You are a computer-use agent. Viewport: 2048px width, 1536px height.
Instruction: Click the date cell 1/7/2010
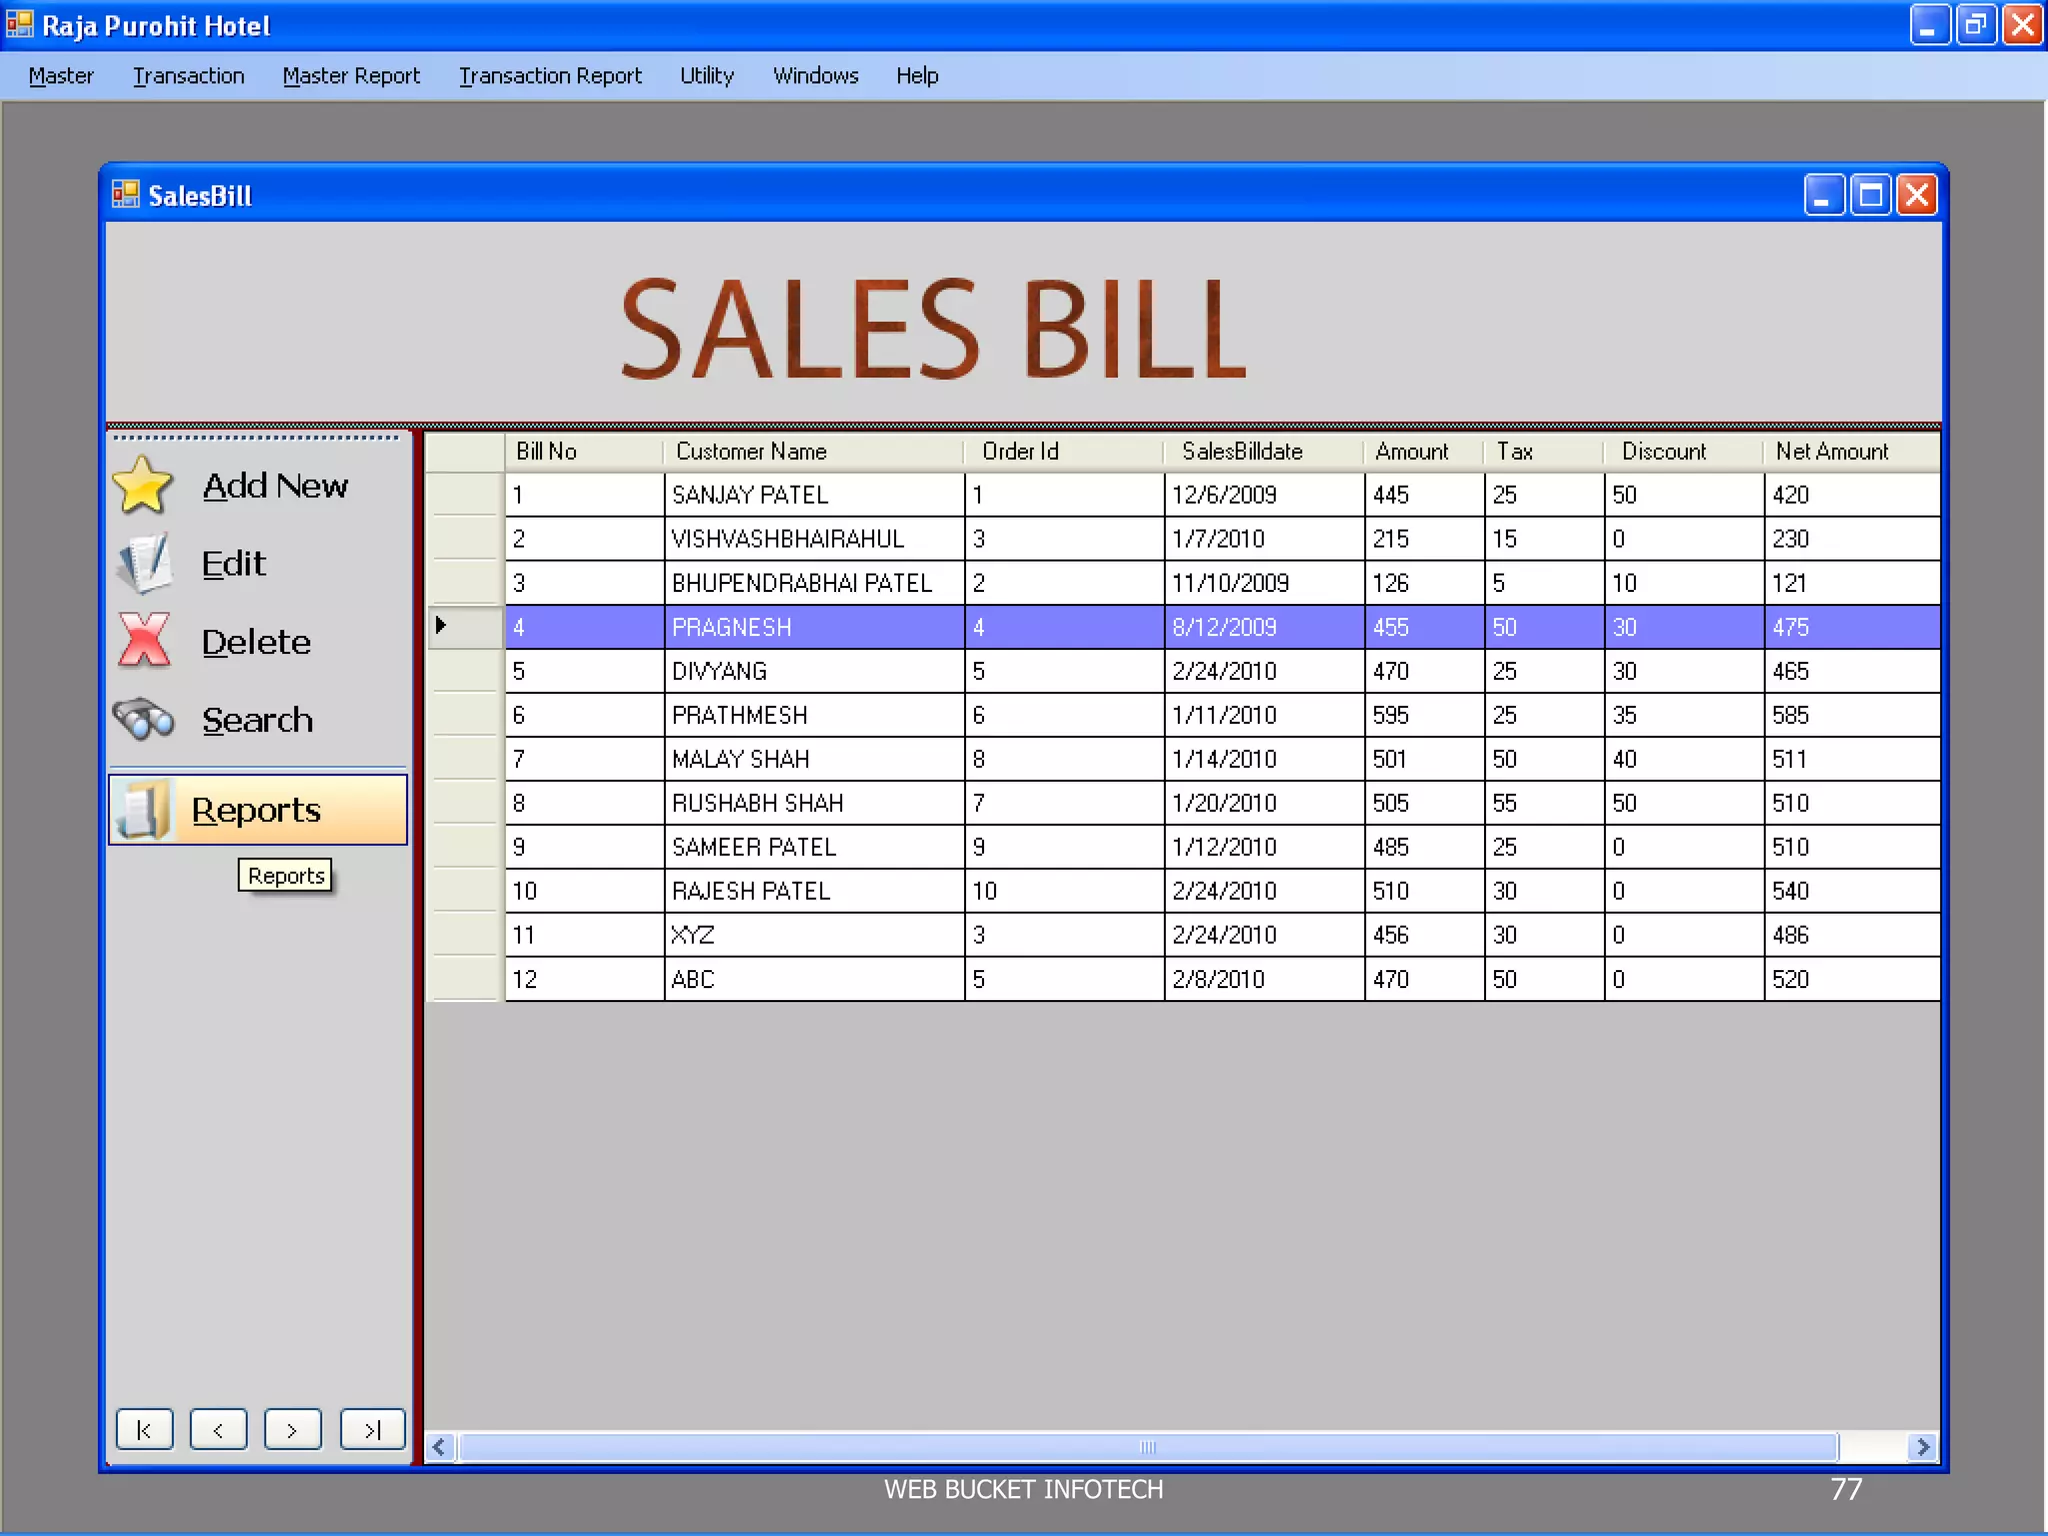tap(1264, 539)
